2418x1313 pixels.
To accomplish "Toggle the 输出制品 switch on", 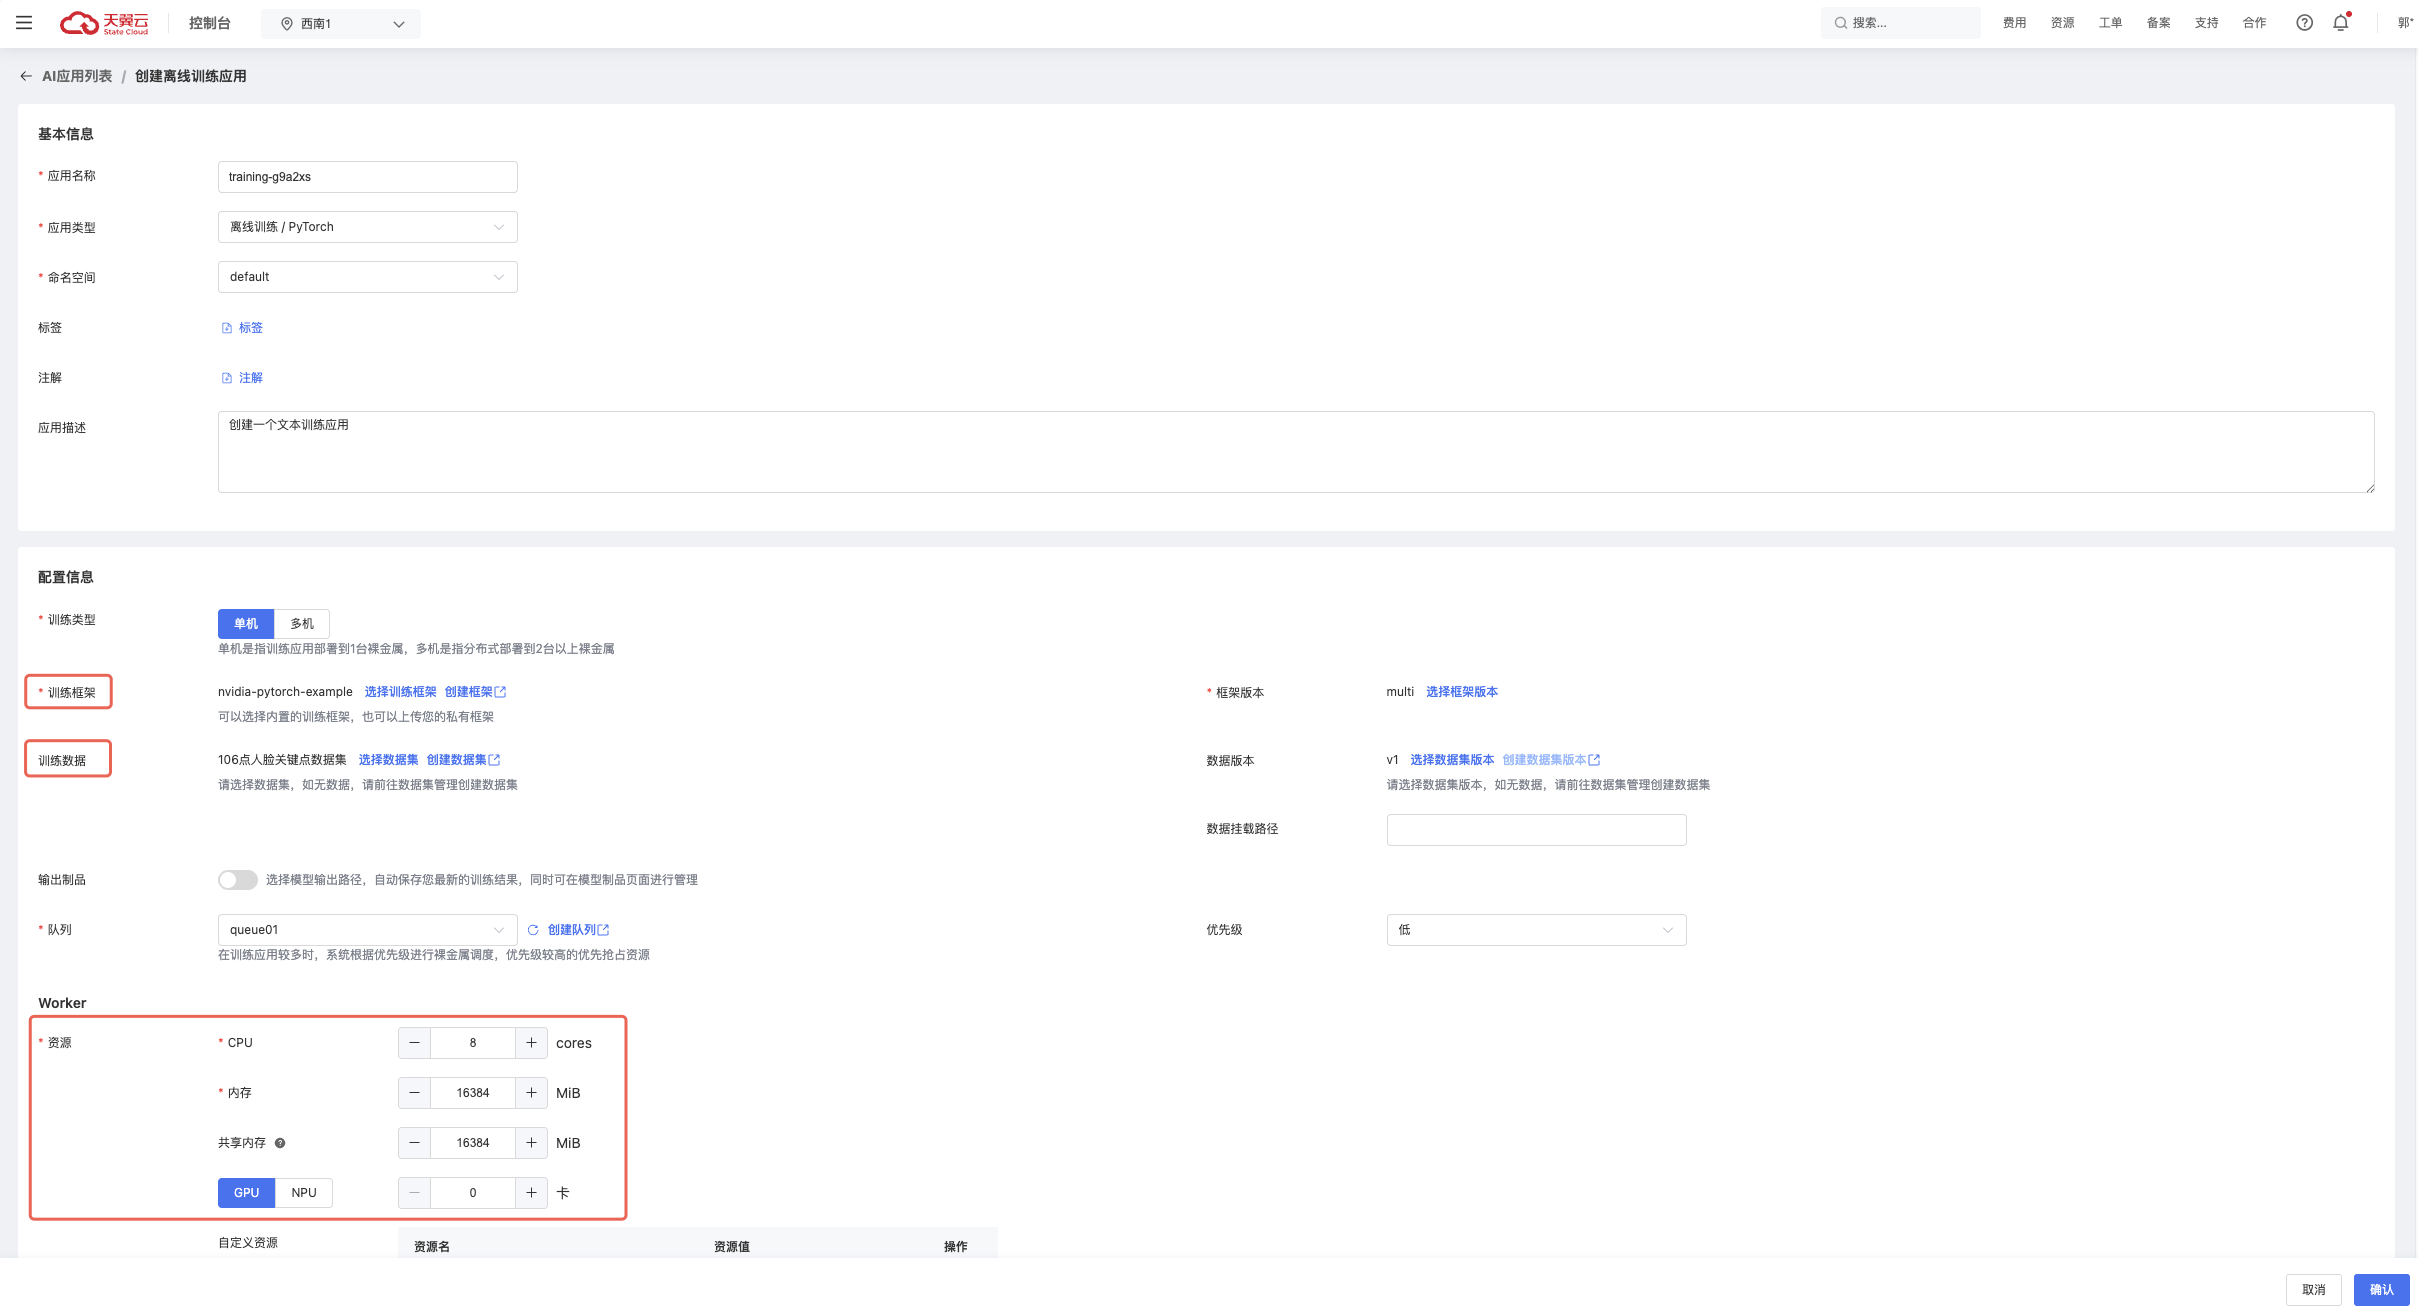I will click(x=238, y=880).
